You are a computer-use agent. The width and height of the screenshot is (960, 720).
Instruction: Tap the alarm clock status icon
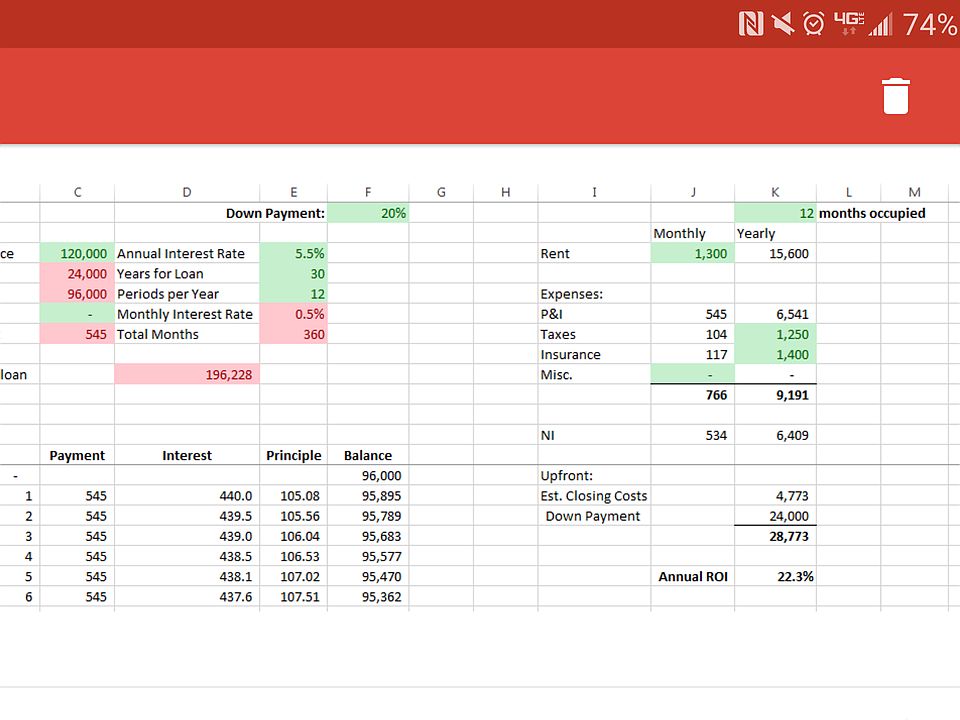814,24
